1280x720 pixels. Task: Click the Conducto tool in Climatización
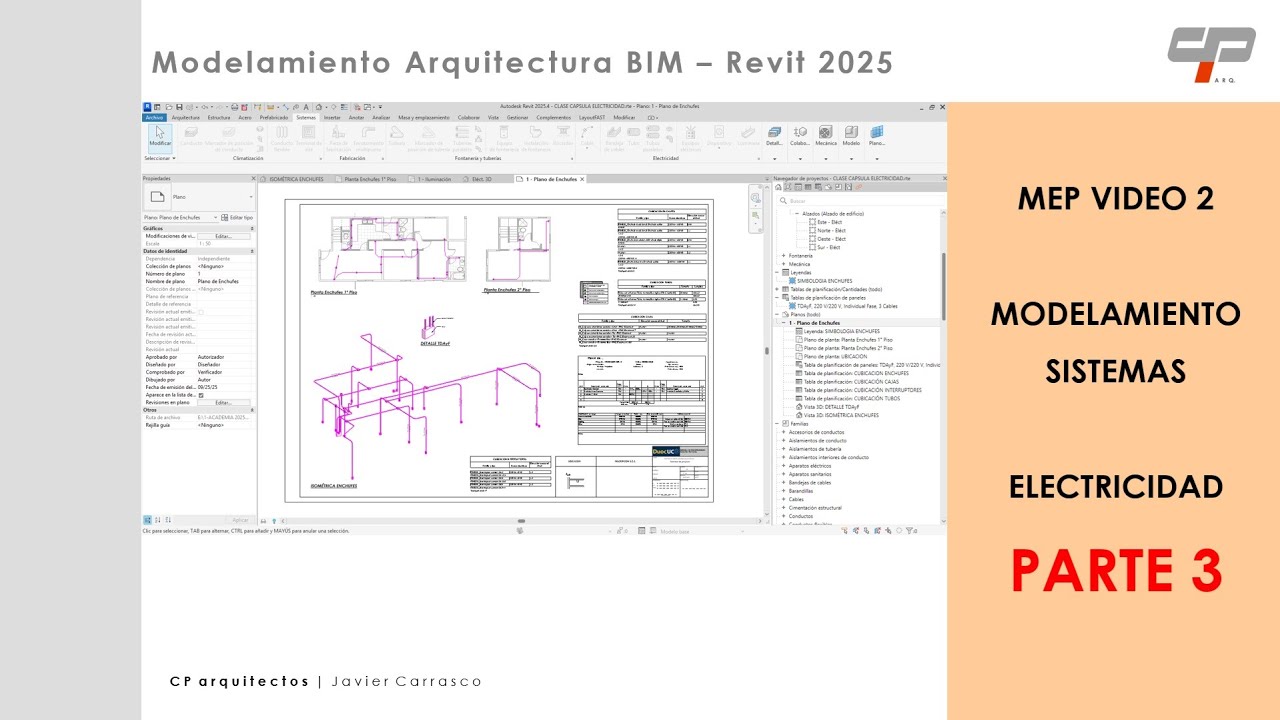click(x=191, y=136)
